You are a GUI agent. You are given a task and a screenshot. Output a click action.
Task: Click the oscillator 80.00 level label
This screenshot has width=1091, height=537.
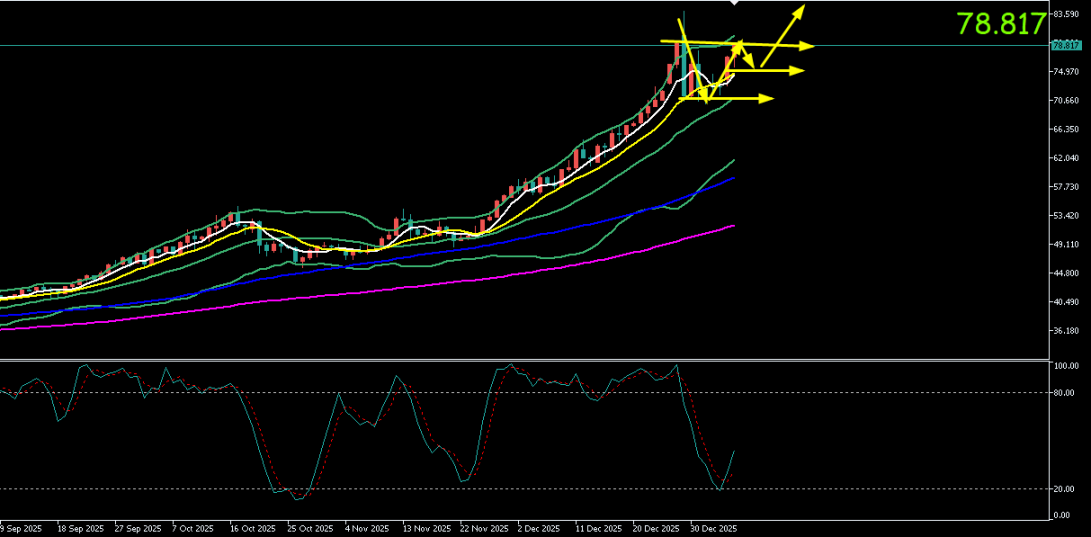1064,393
